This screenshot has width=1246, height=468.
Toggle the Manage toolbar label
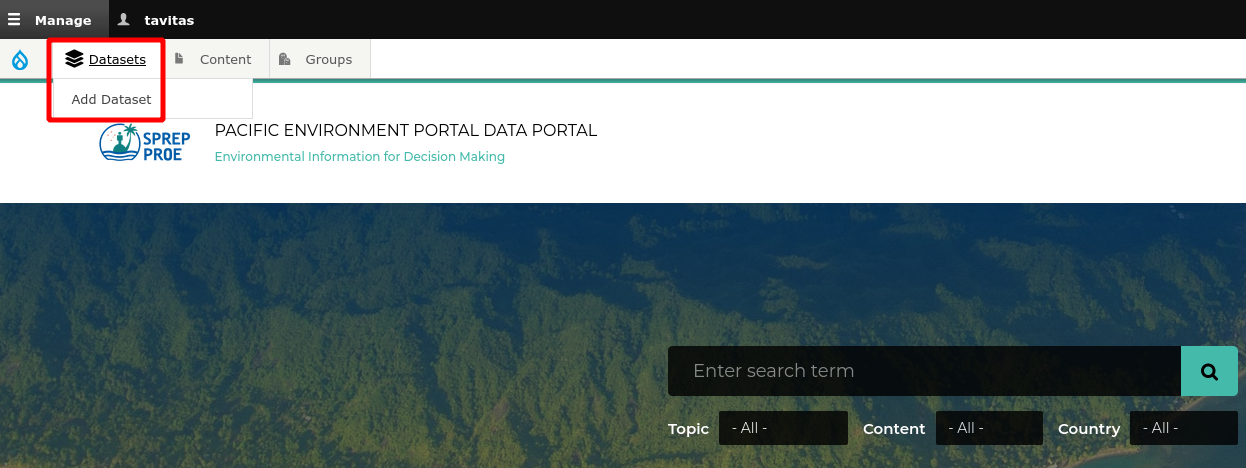[x=63, y=20]
